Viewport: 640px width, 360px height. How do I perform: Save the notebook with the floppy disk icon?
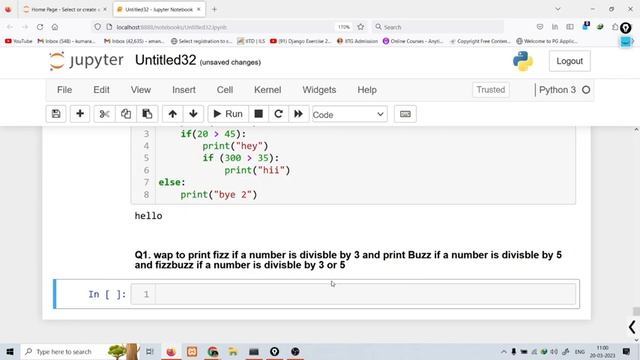56,114
